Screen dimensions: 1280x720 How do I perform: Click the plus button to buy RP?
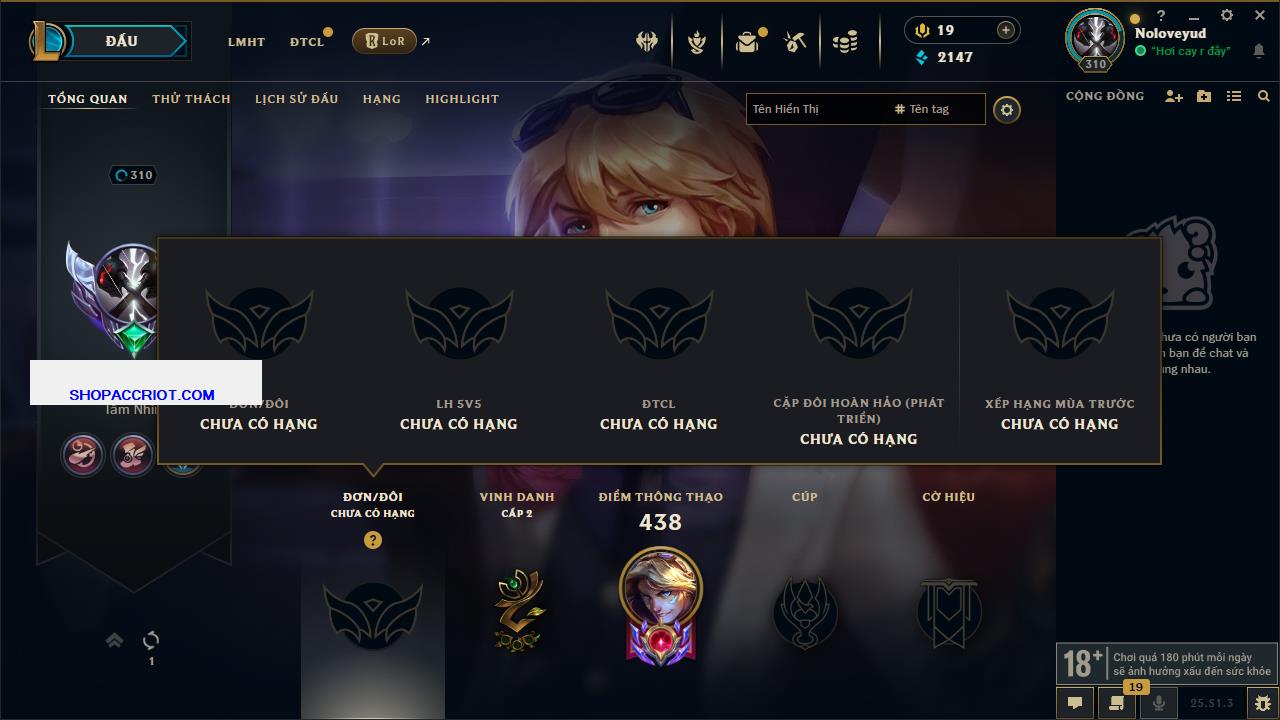(1006, 30)
